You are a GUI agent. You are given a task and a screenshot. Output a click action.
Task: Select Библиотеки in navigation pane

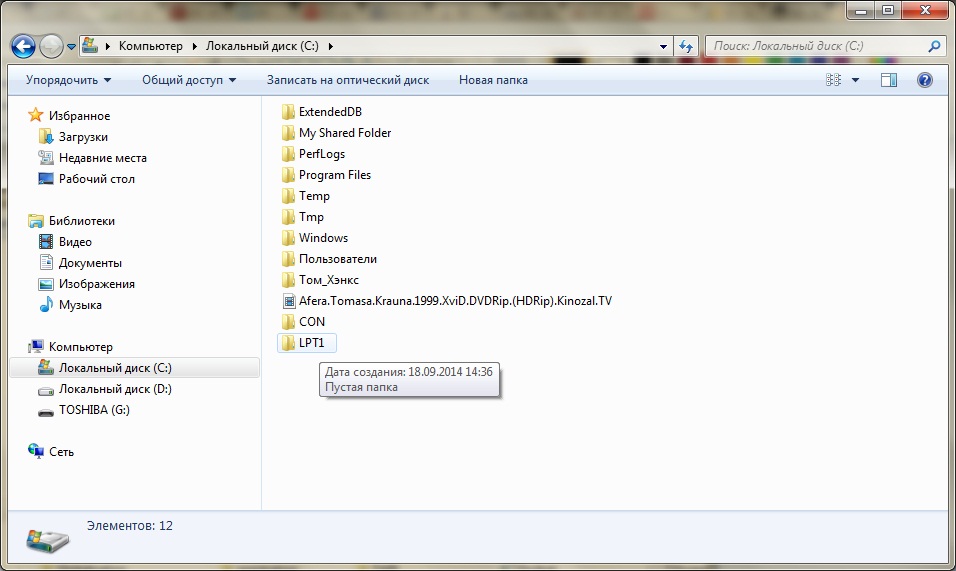[x=82, y=221]
